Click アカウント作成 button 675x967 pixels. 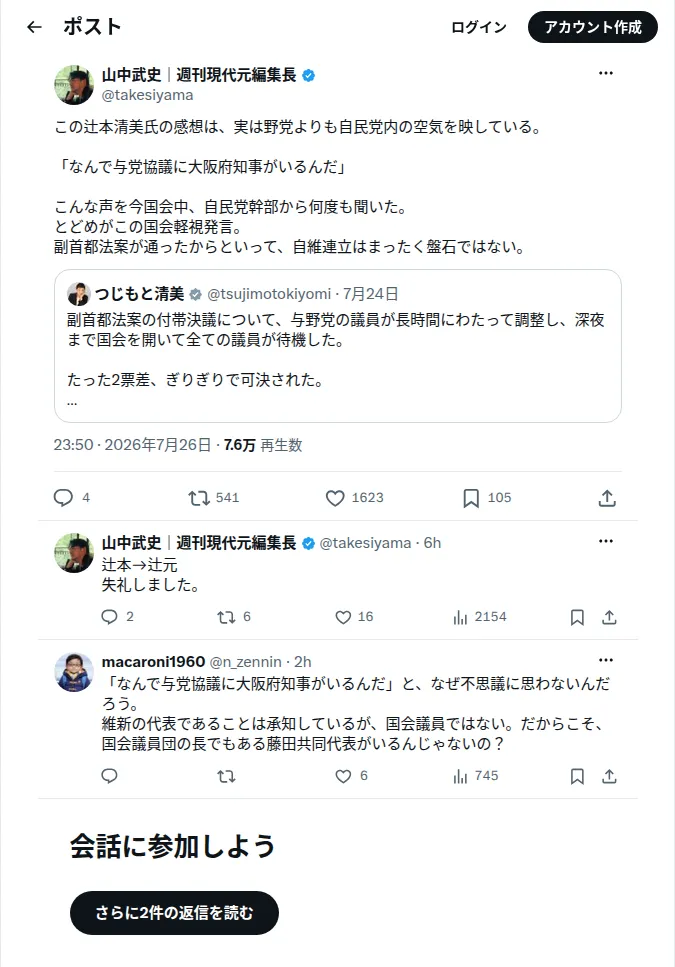(592, 27)
